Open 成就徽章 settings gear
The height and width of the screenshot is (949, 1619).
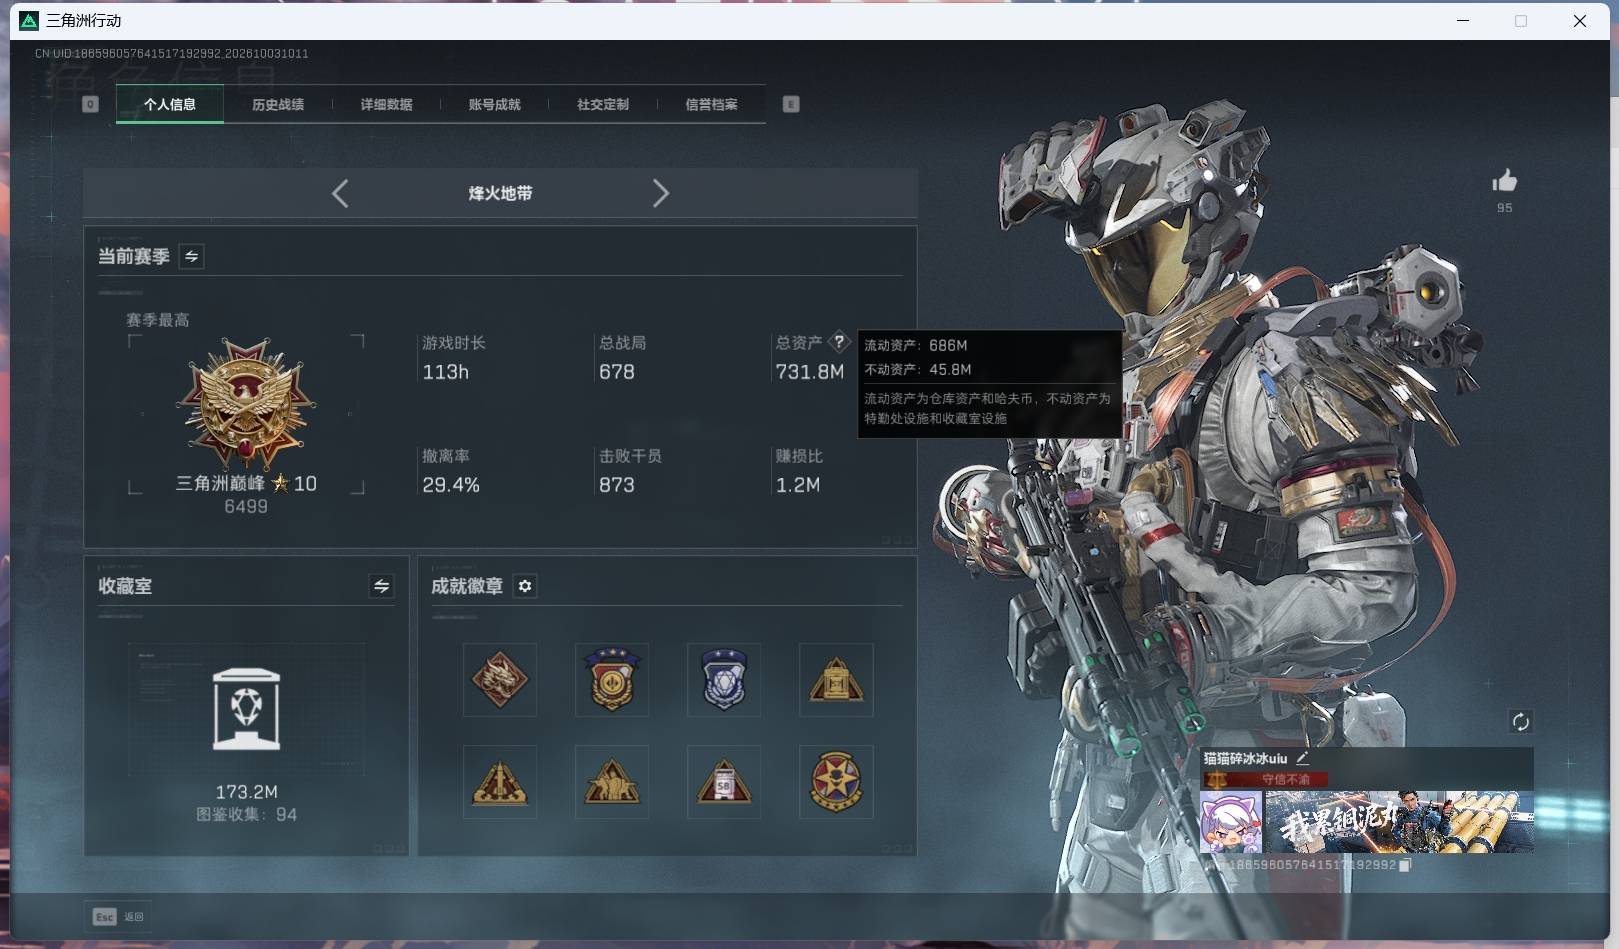click(x=525, y=586)
